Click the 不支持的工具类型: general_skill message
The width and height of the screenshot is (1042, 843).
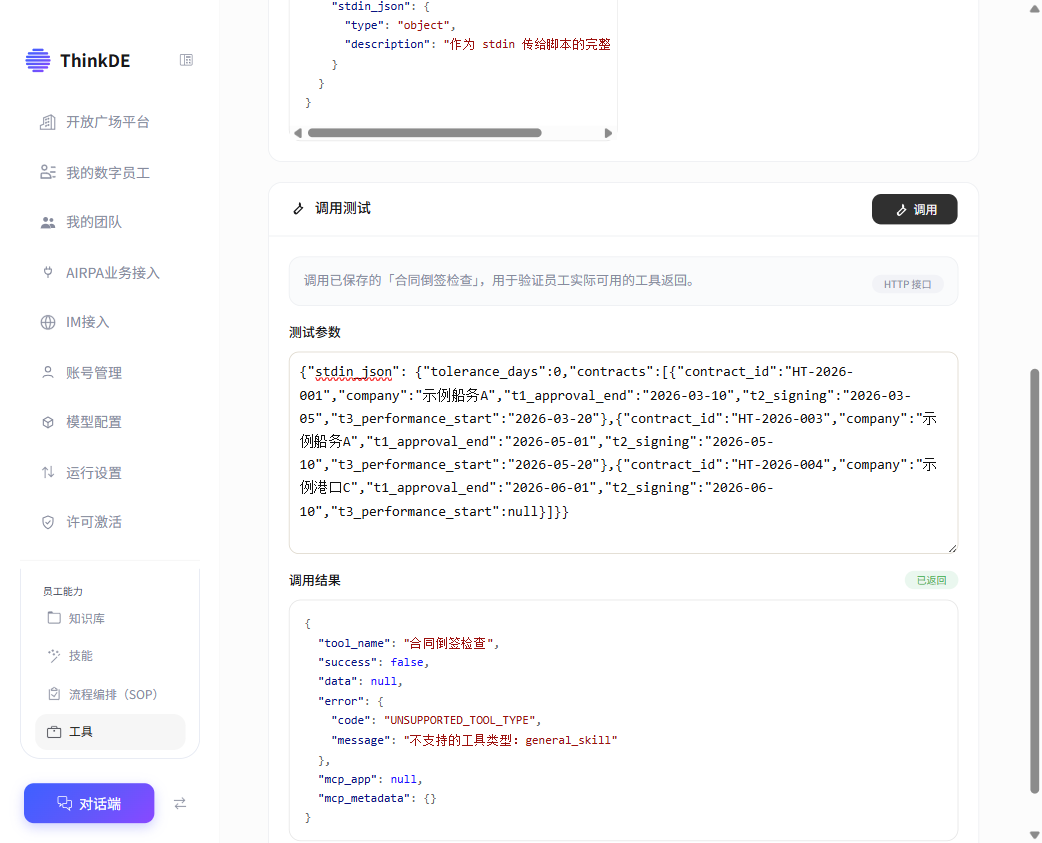coord(511,740)
